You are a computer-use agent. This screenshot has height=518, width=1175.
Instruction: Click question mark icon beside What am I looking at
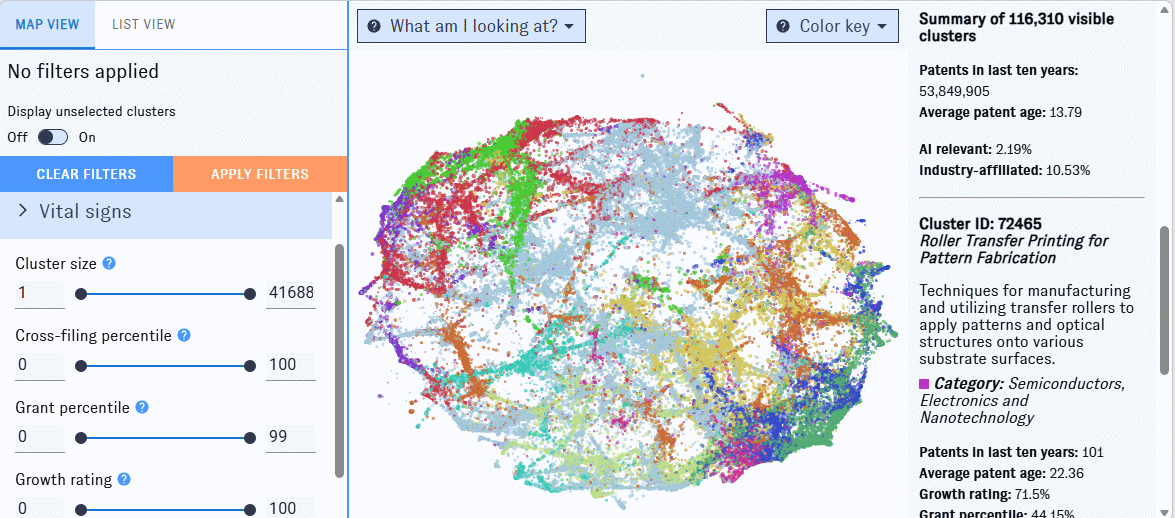(374, 26)
